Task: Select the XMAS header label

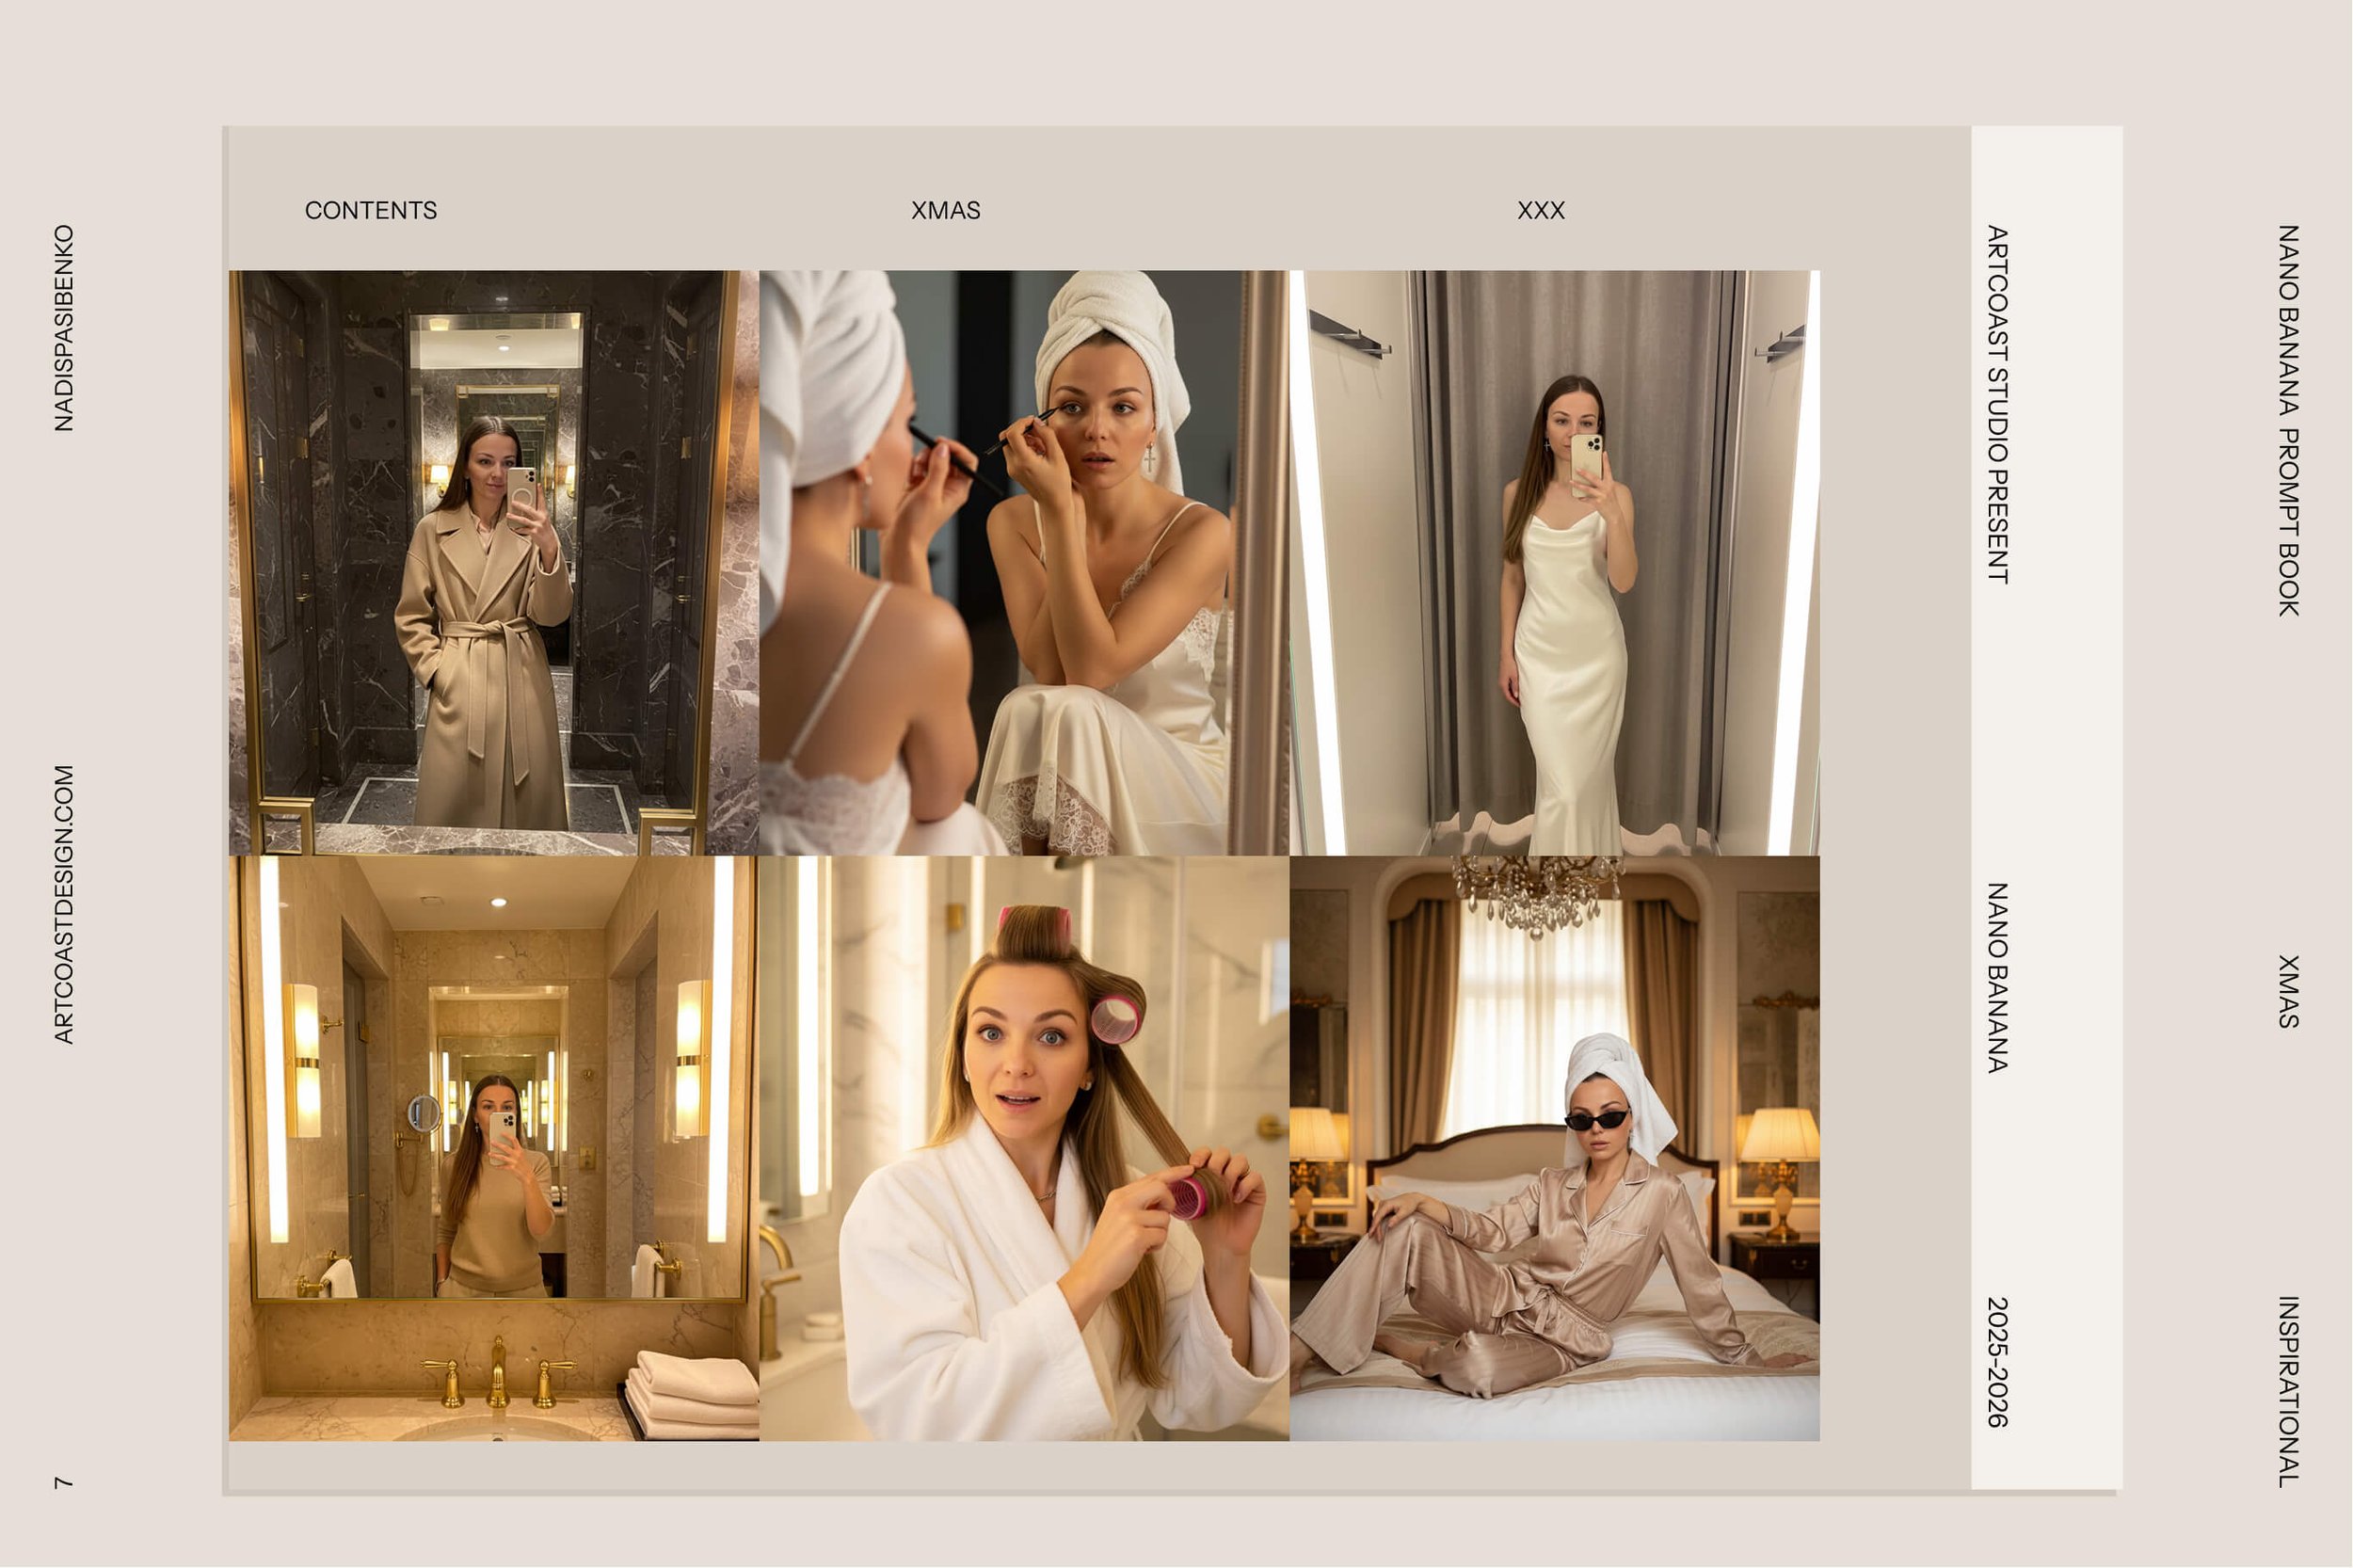Action: click(x=945, y=210)
